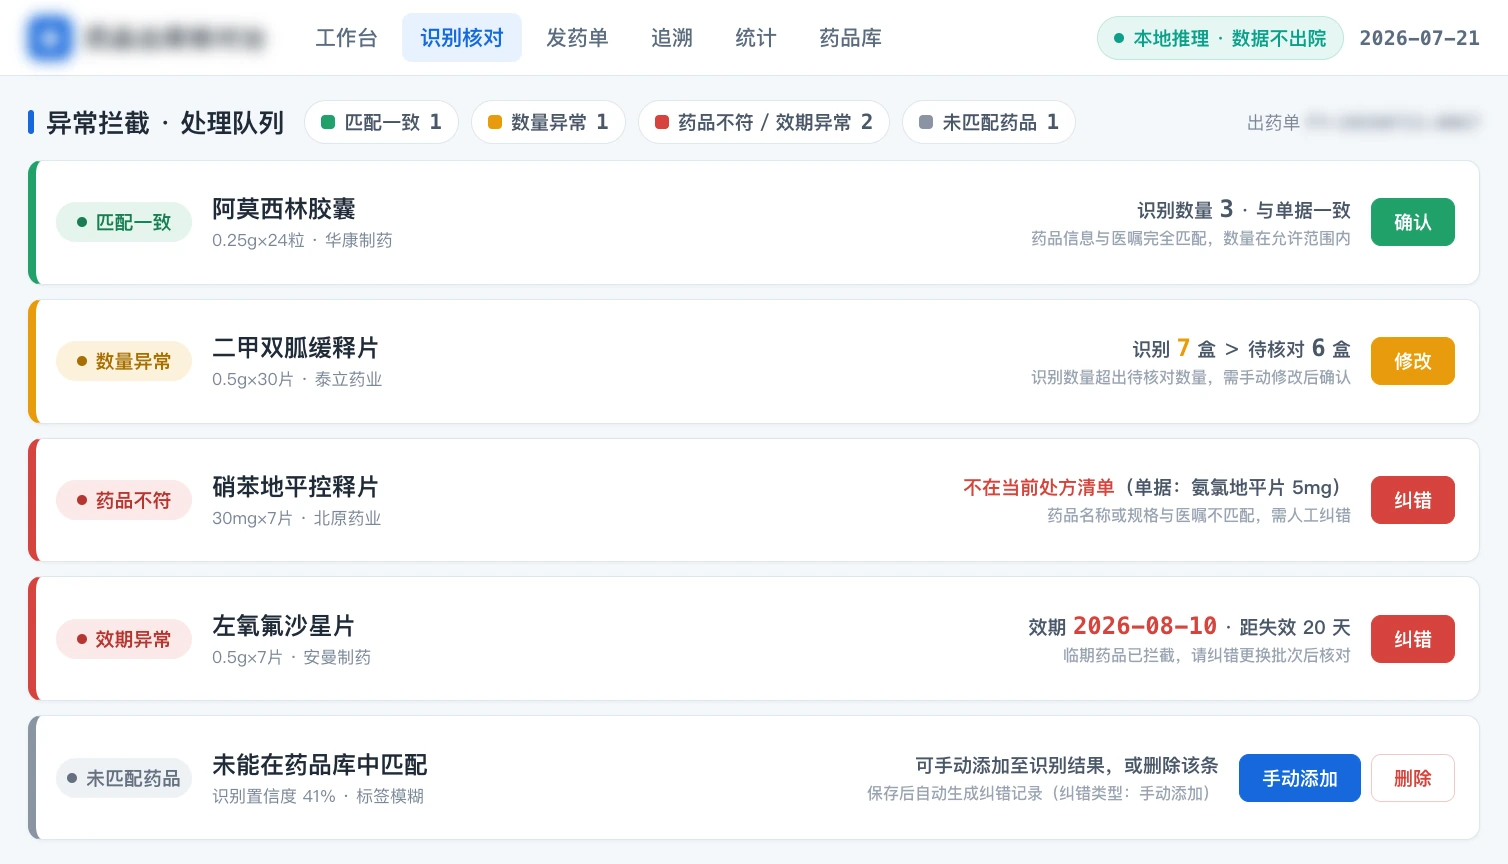This screenshot has width=1508, height=864.
Task: Filter by 药品不符 / 效期异常 chip
Action: [x=764, y=122]
